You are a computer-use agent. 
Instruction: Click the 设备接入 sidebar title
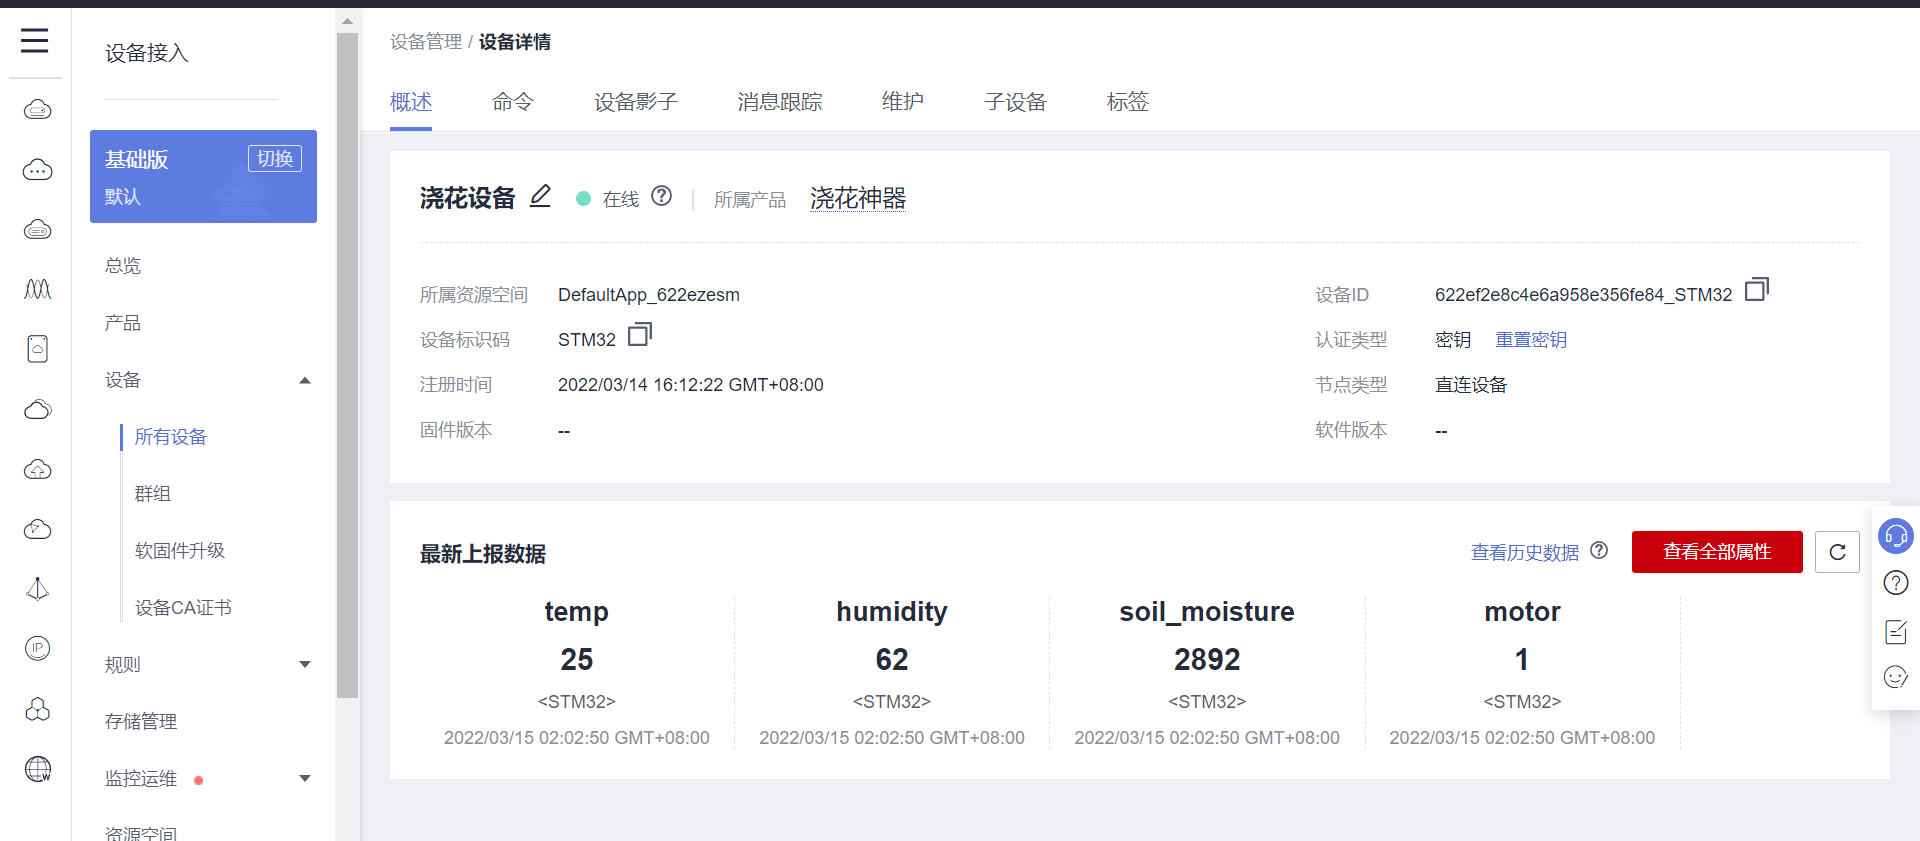tap(147, 53)
